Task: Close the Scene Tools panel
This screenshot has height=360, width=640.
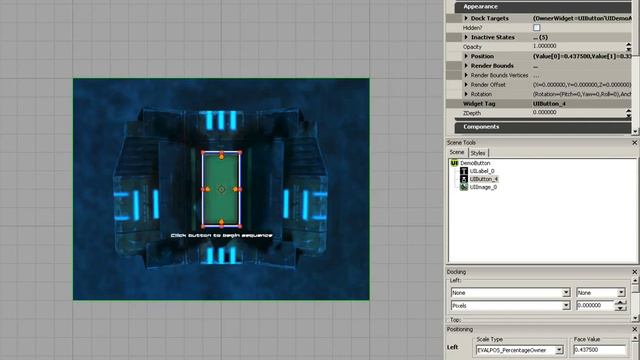Action: (634, 142)
